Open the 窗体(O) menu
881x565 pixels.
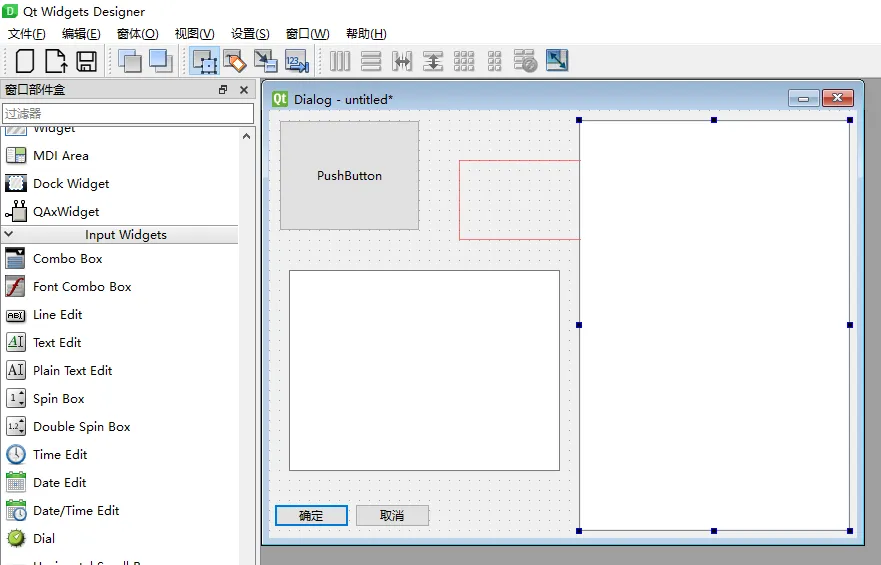(x=138, y=34)
